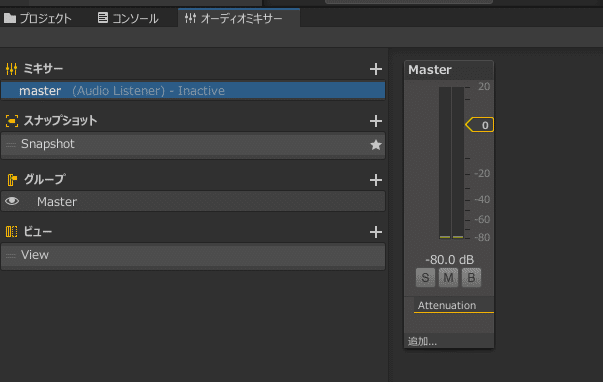This screenshot has height=382, width=603.
Task: Select the オーディオミキサー tab
Action: pyautogui.click(x=239, y=18)
